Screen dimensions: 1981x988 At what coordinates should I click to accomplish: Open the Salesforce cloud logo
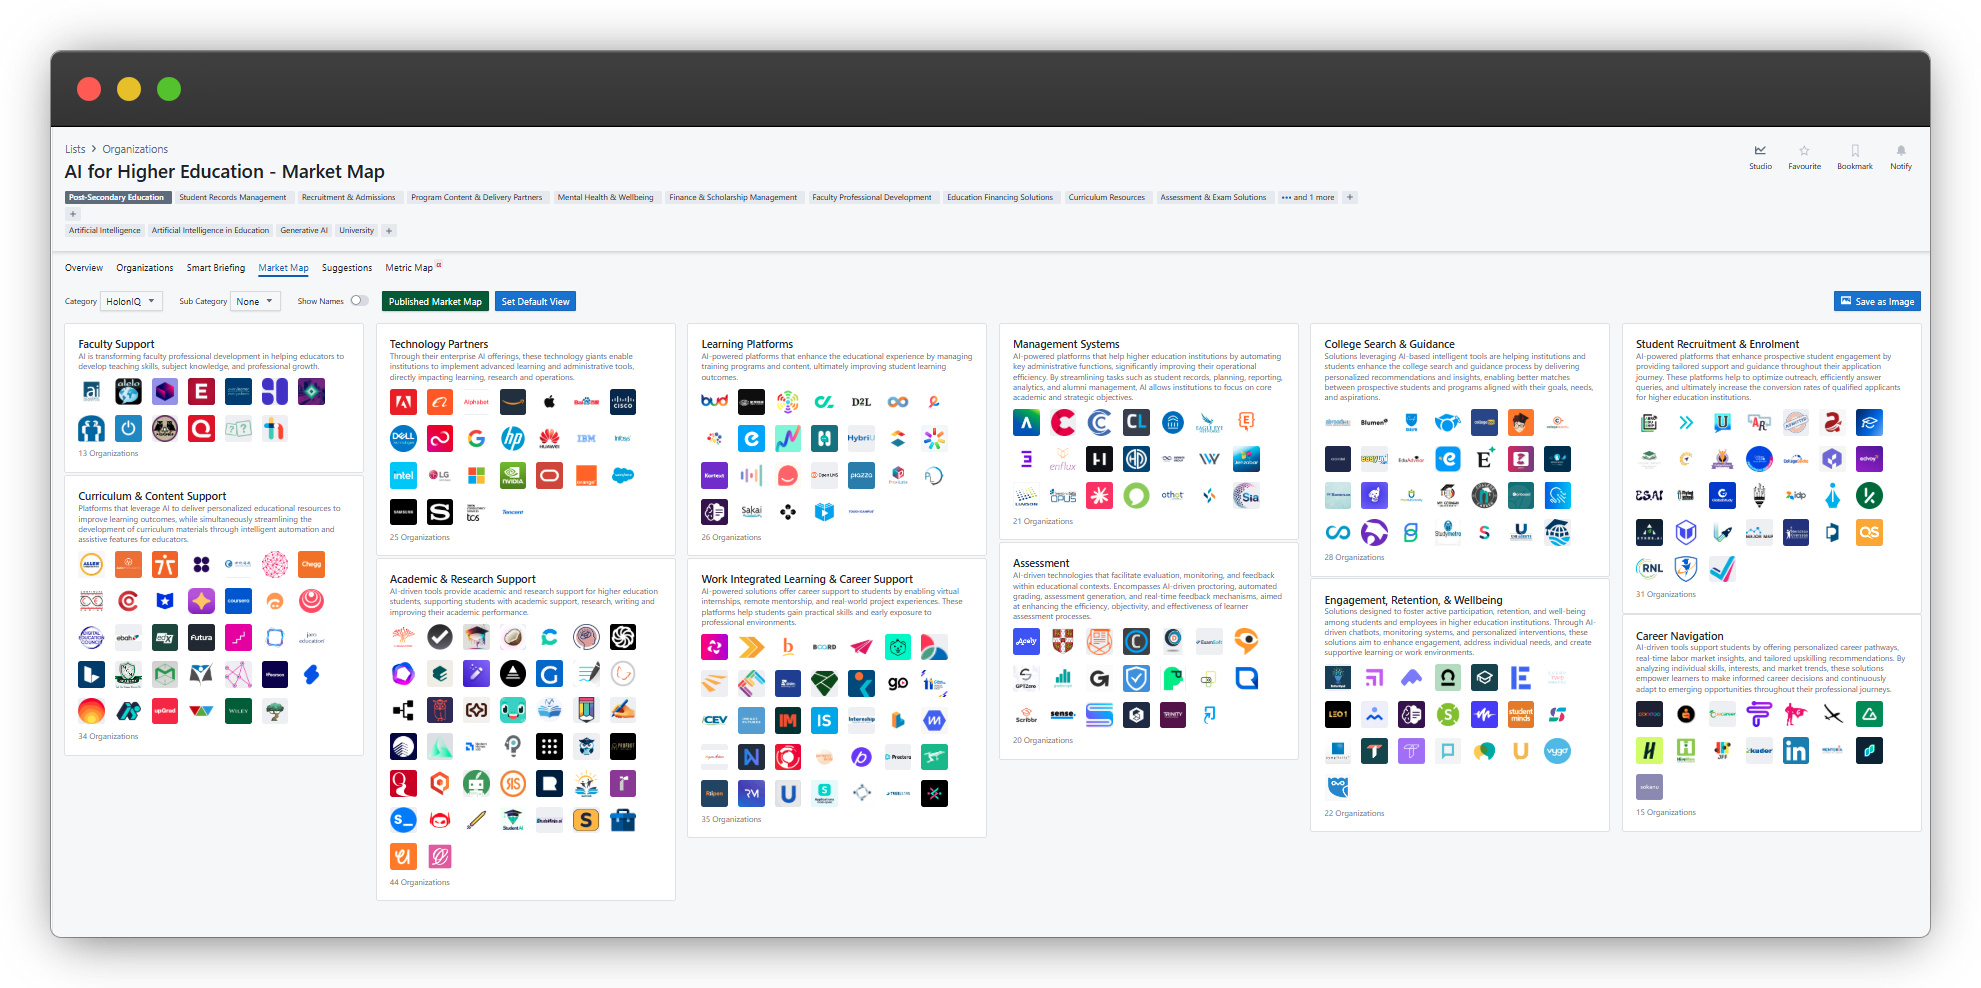[623, 475]
